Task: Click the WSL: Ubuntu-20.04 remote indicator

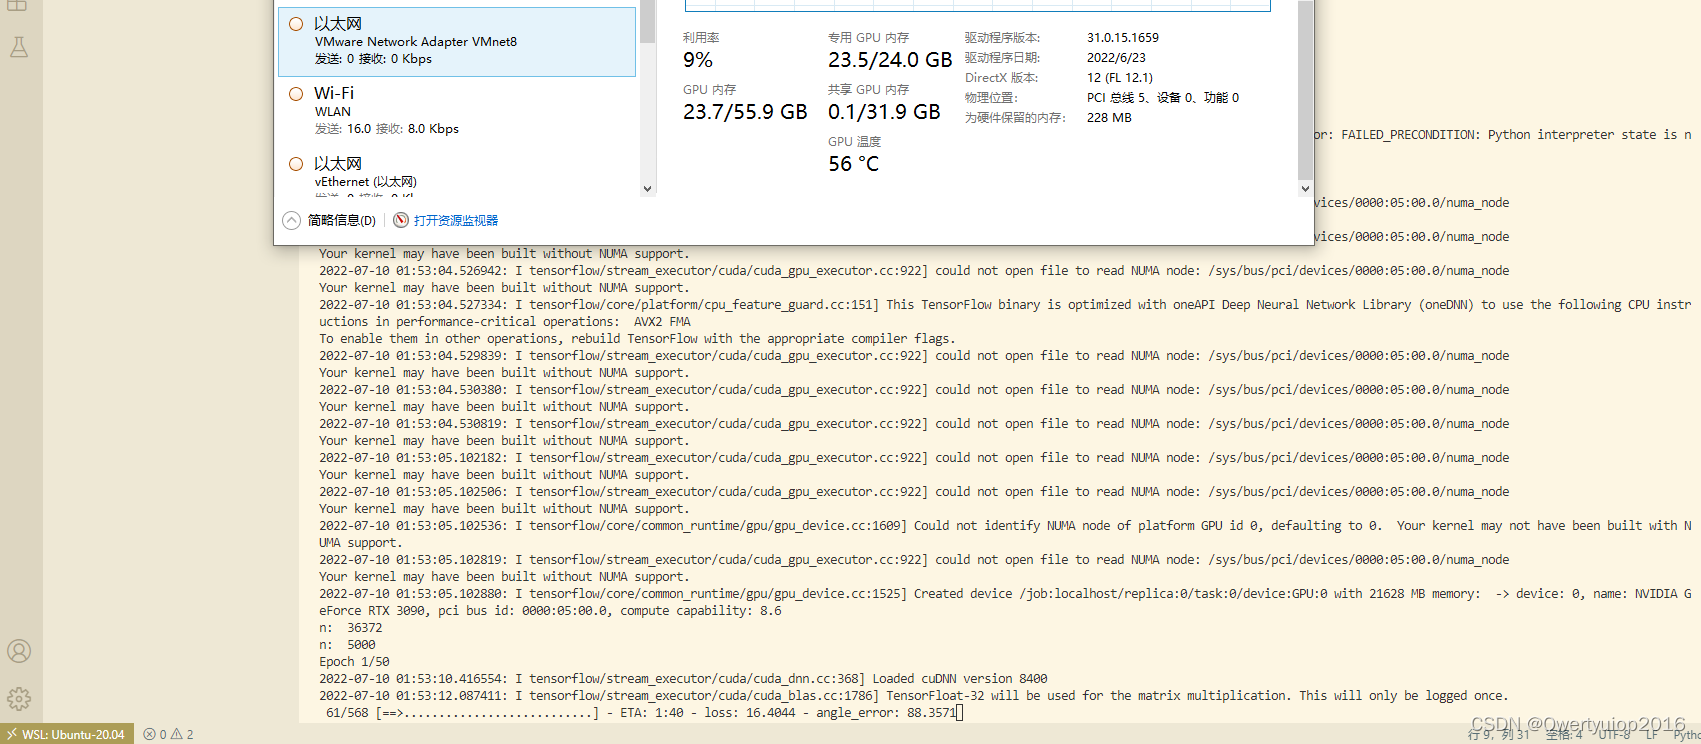Action: [66, 734]
